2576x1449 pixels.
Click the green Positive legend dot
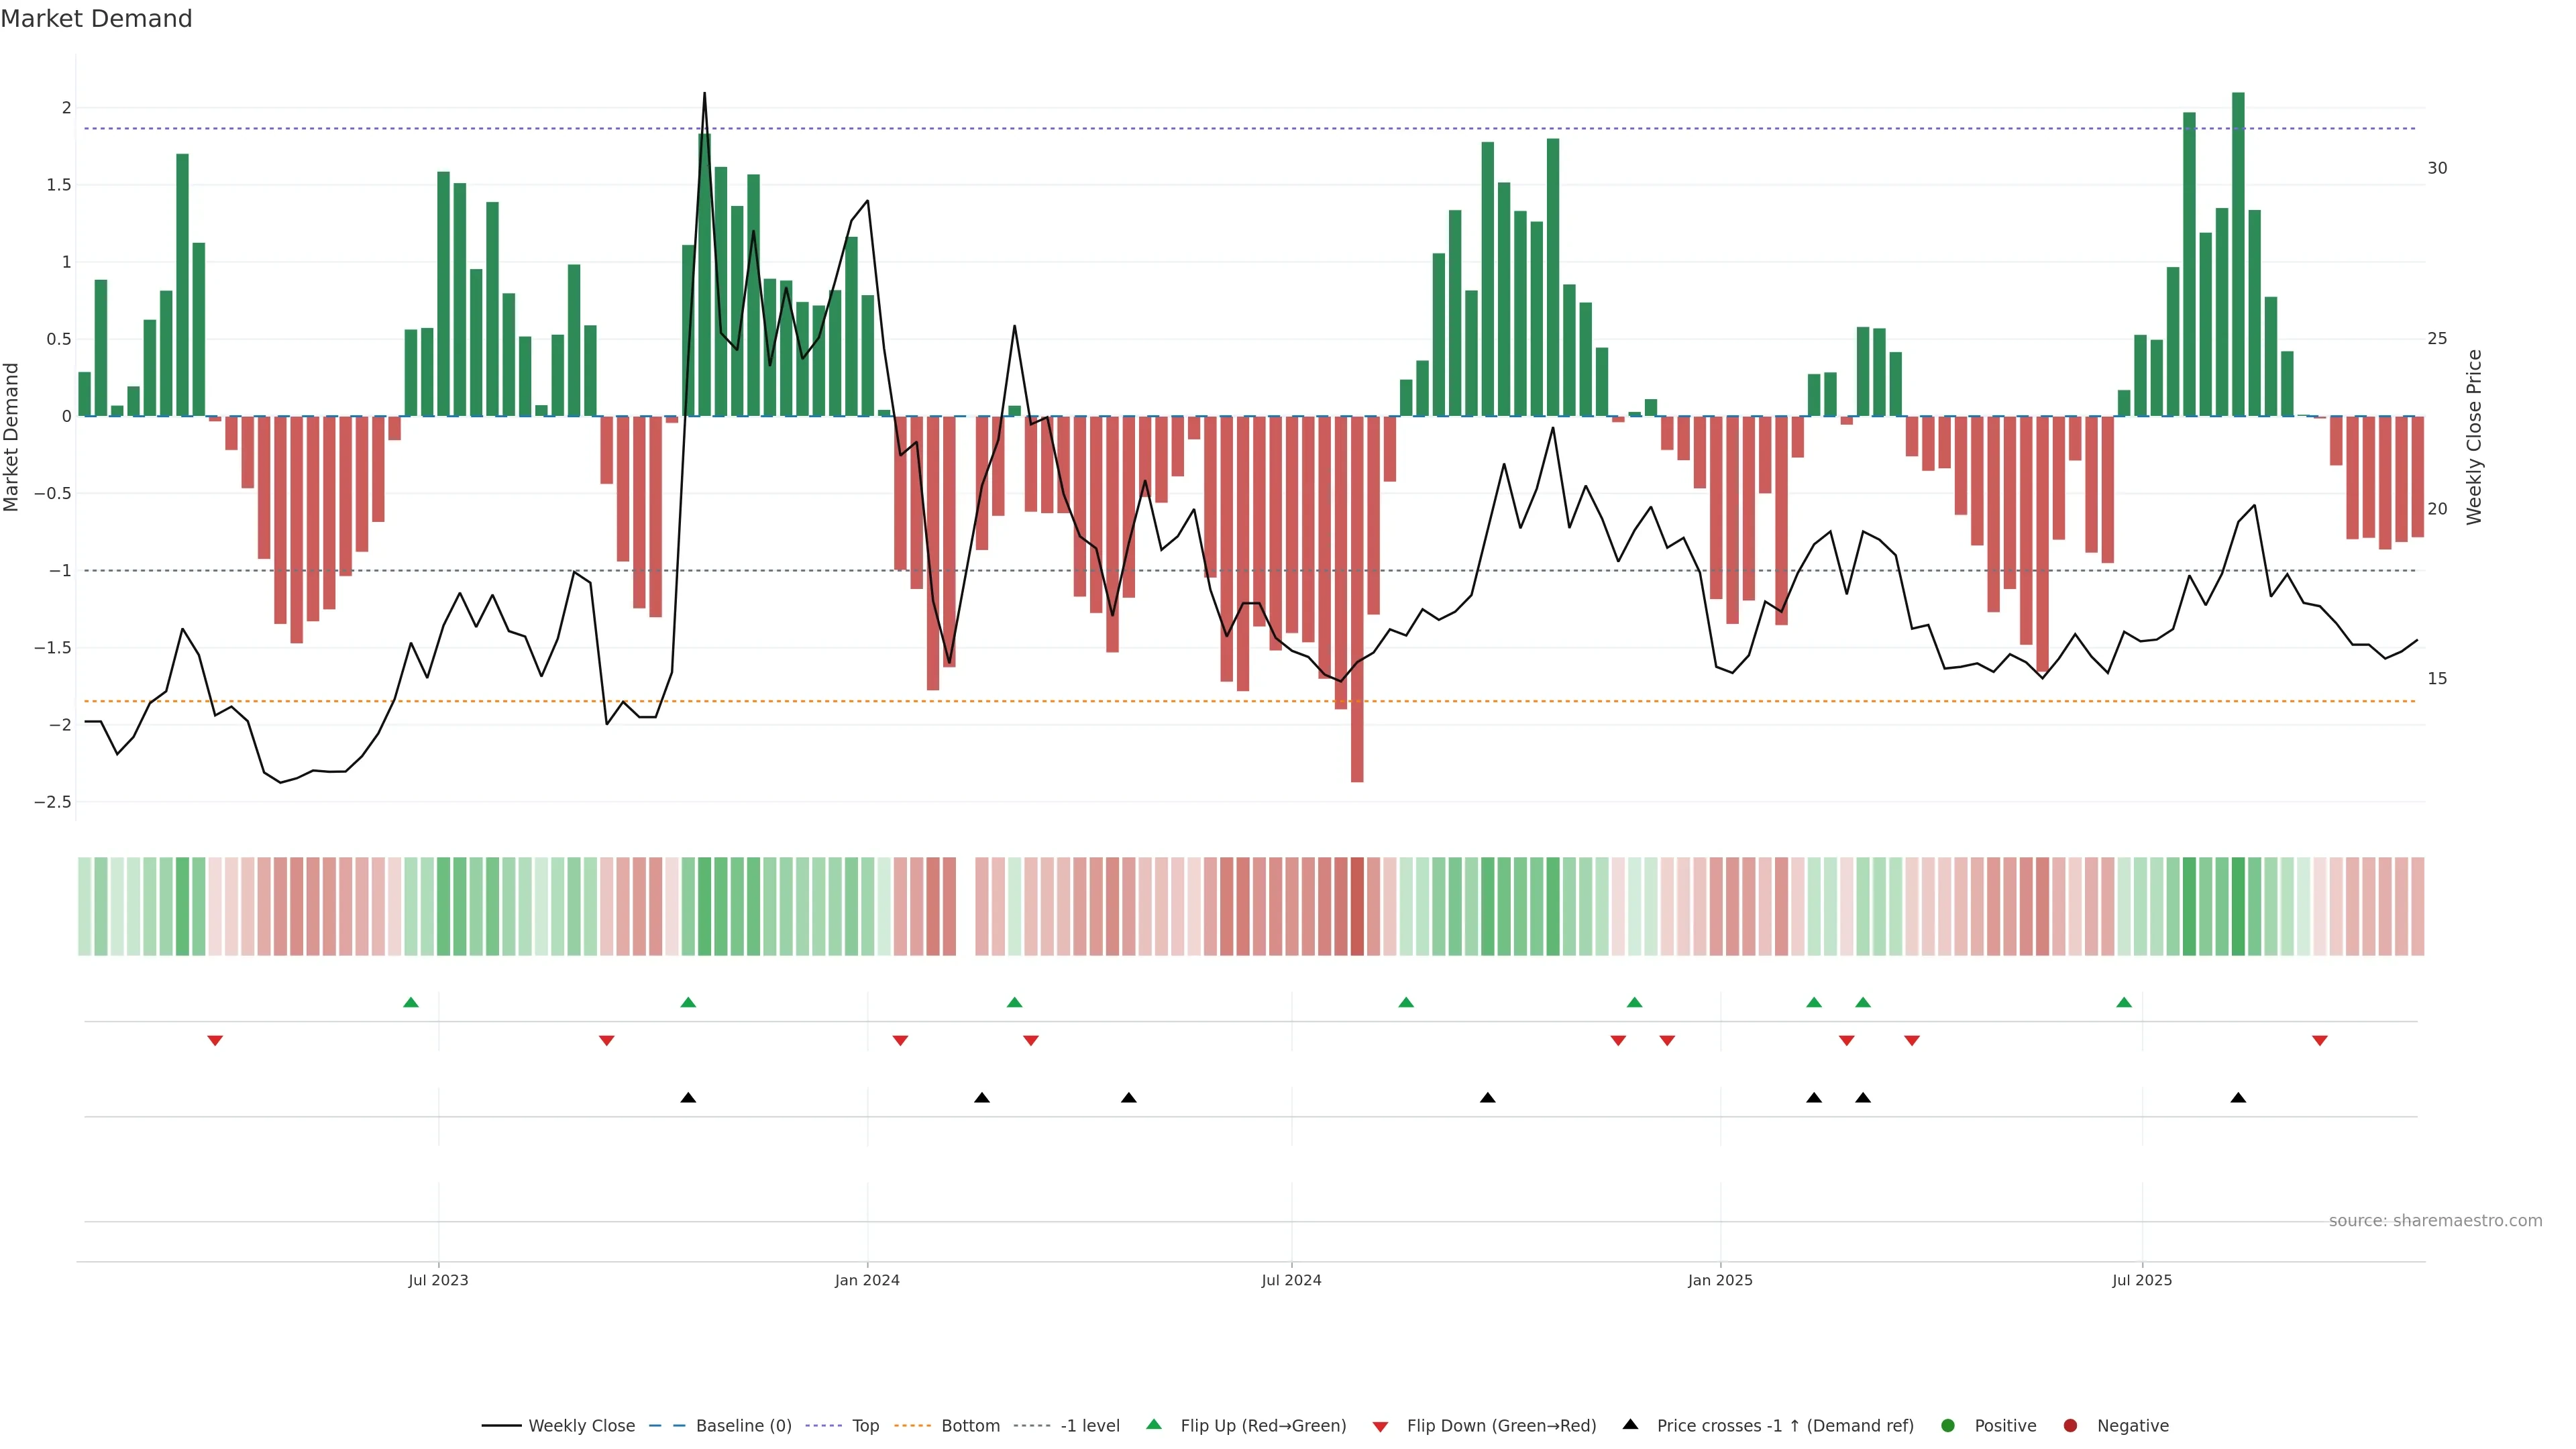coord(1947,1426)
